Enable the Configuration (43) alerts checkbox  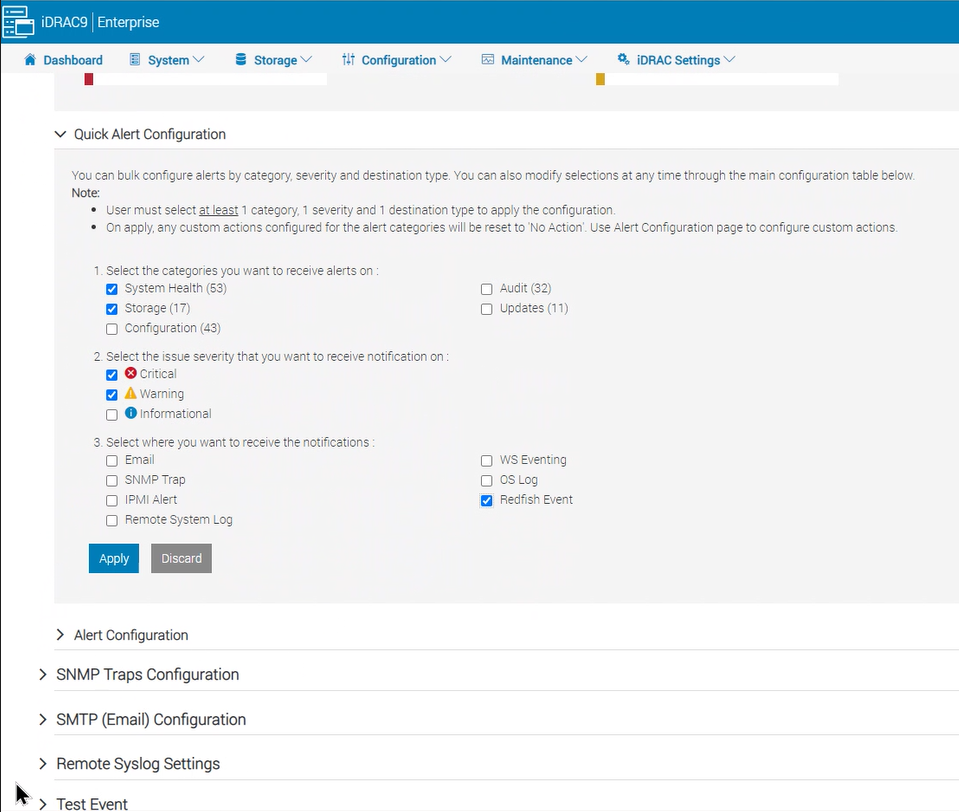click(x=111, y=328)
